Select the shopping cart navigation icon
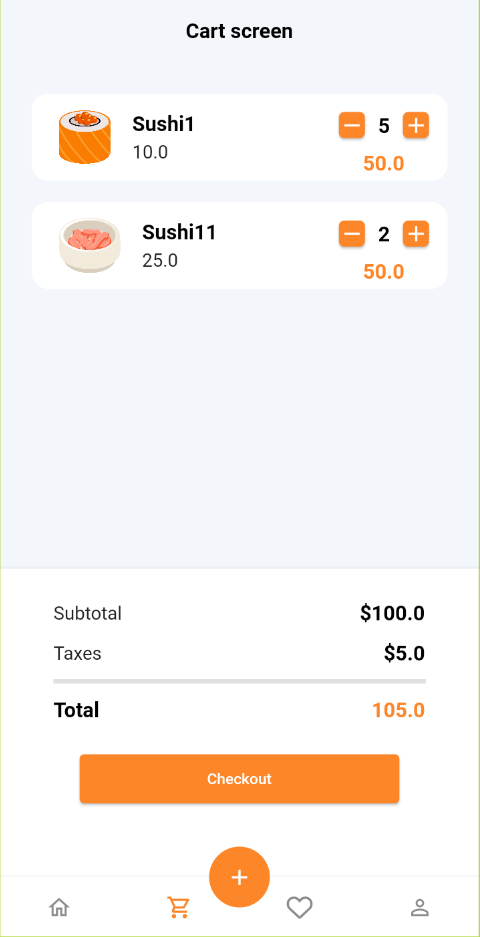Viewport: 480px width, 937px height. point(178,907)
